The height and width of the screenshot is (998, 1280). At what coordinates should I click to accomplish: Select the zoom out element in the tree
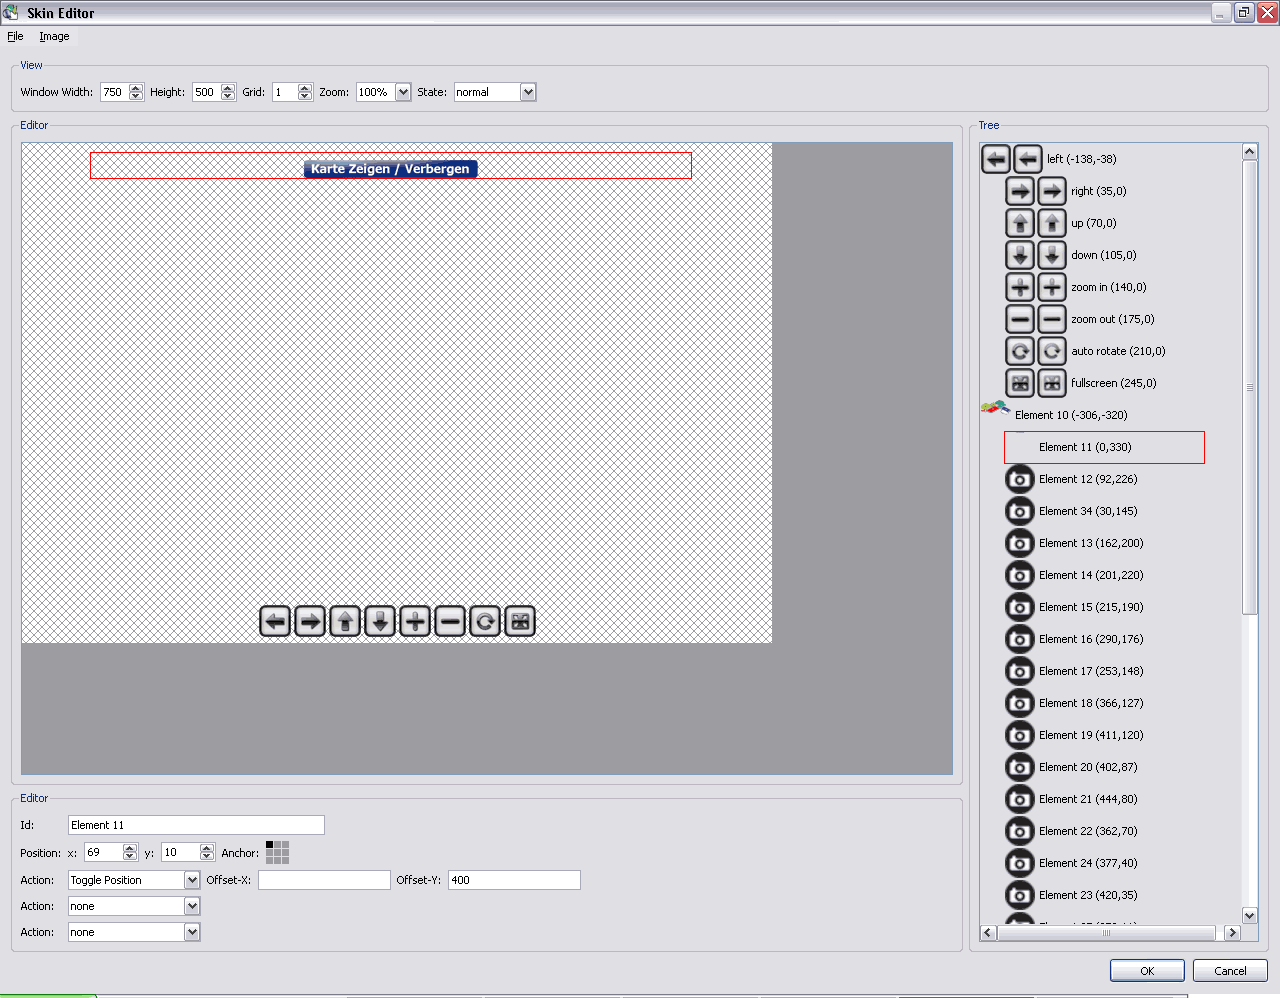[1111, 319]
